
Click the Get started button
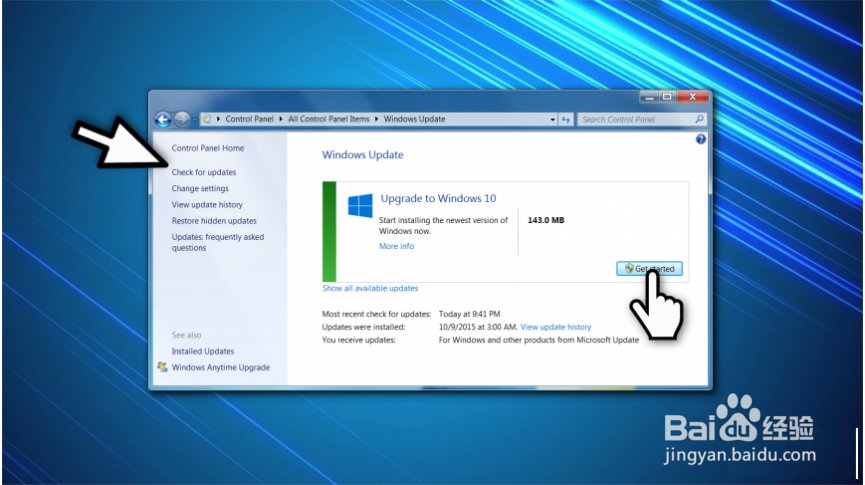point(649,269)
